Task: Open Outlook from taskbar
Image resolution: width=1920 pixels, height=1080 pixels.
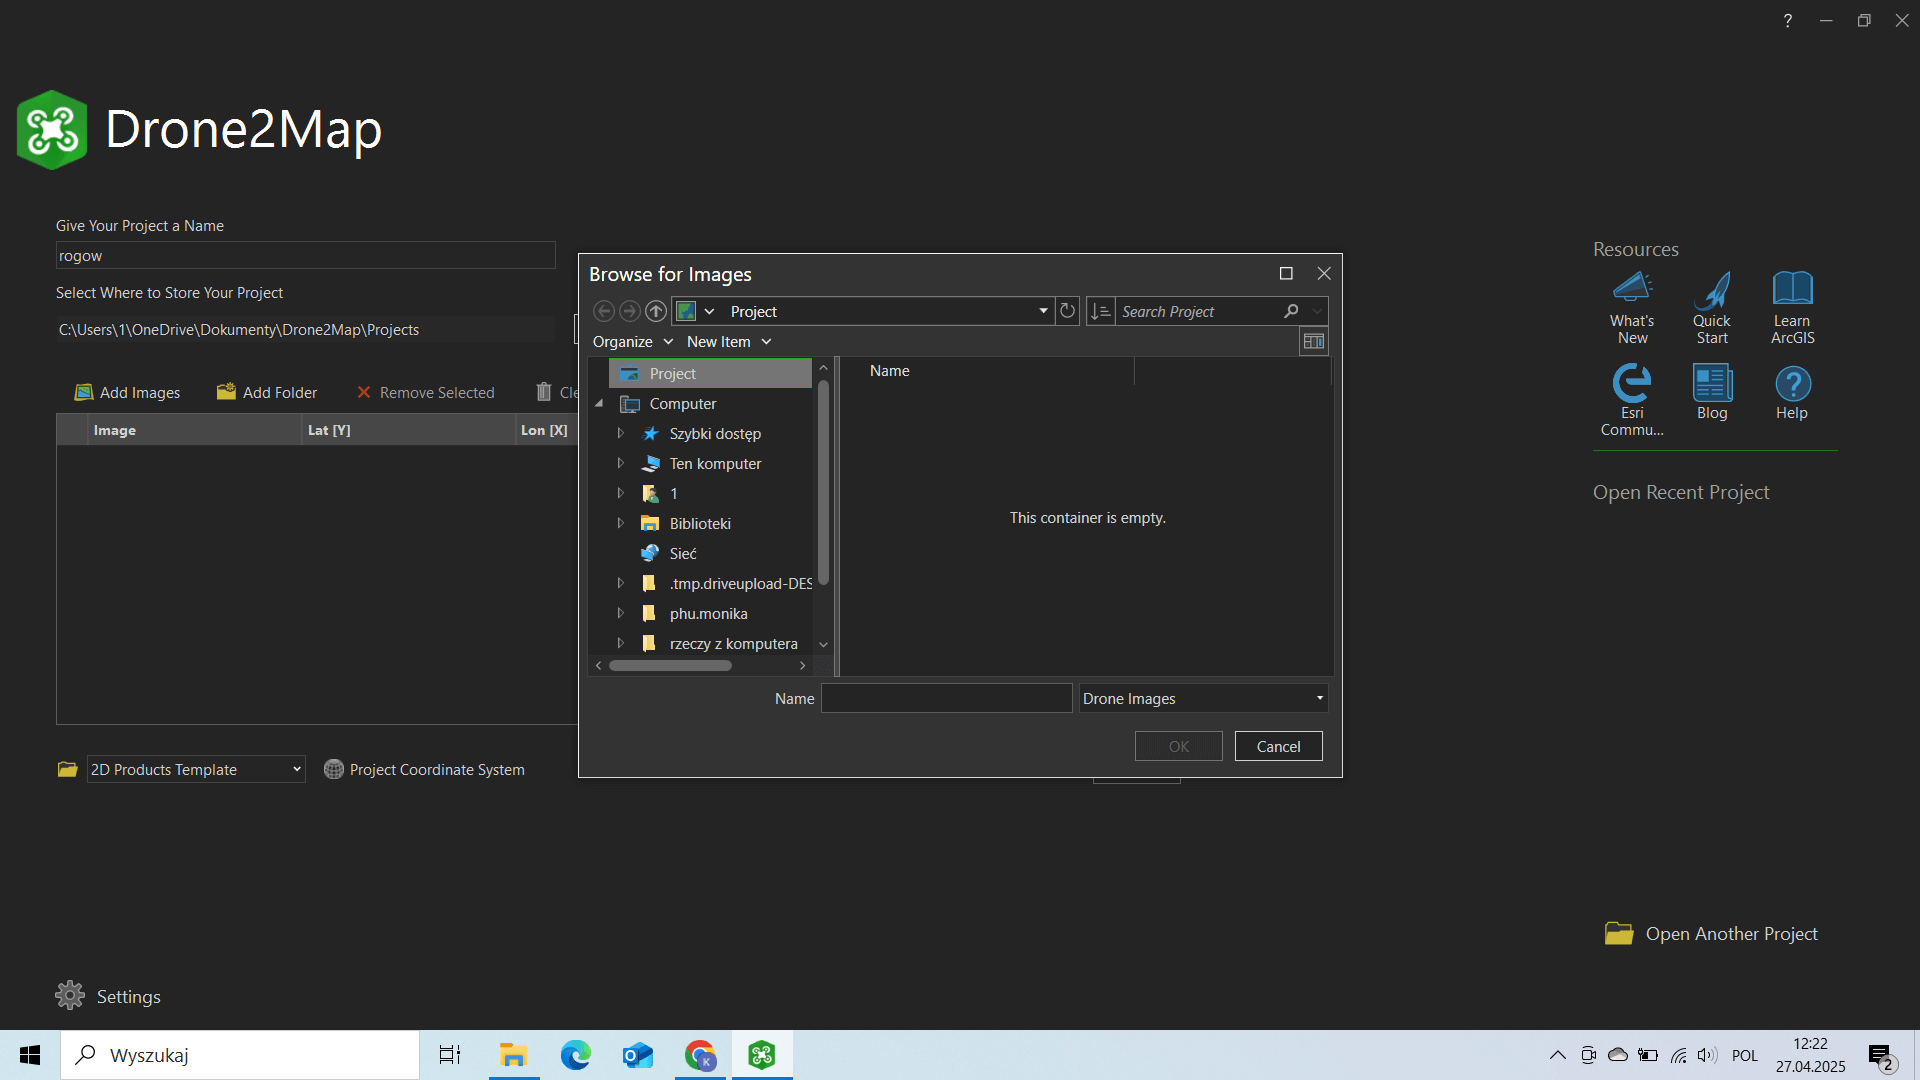Action: (x=638, y=1055)
